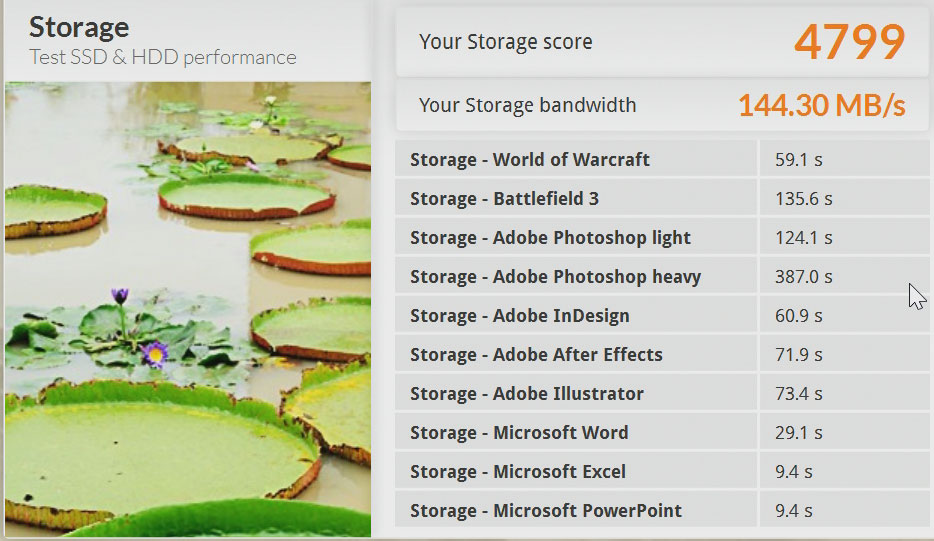
Task: Select the Microsoft Excel storage row
Action: [x=517, y=472]
